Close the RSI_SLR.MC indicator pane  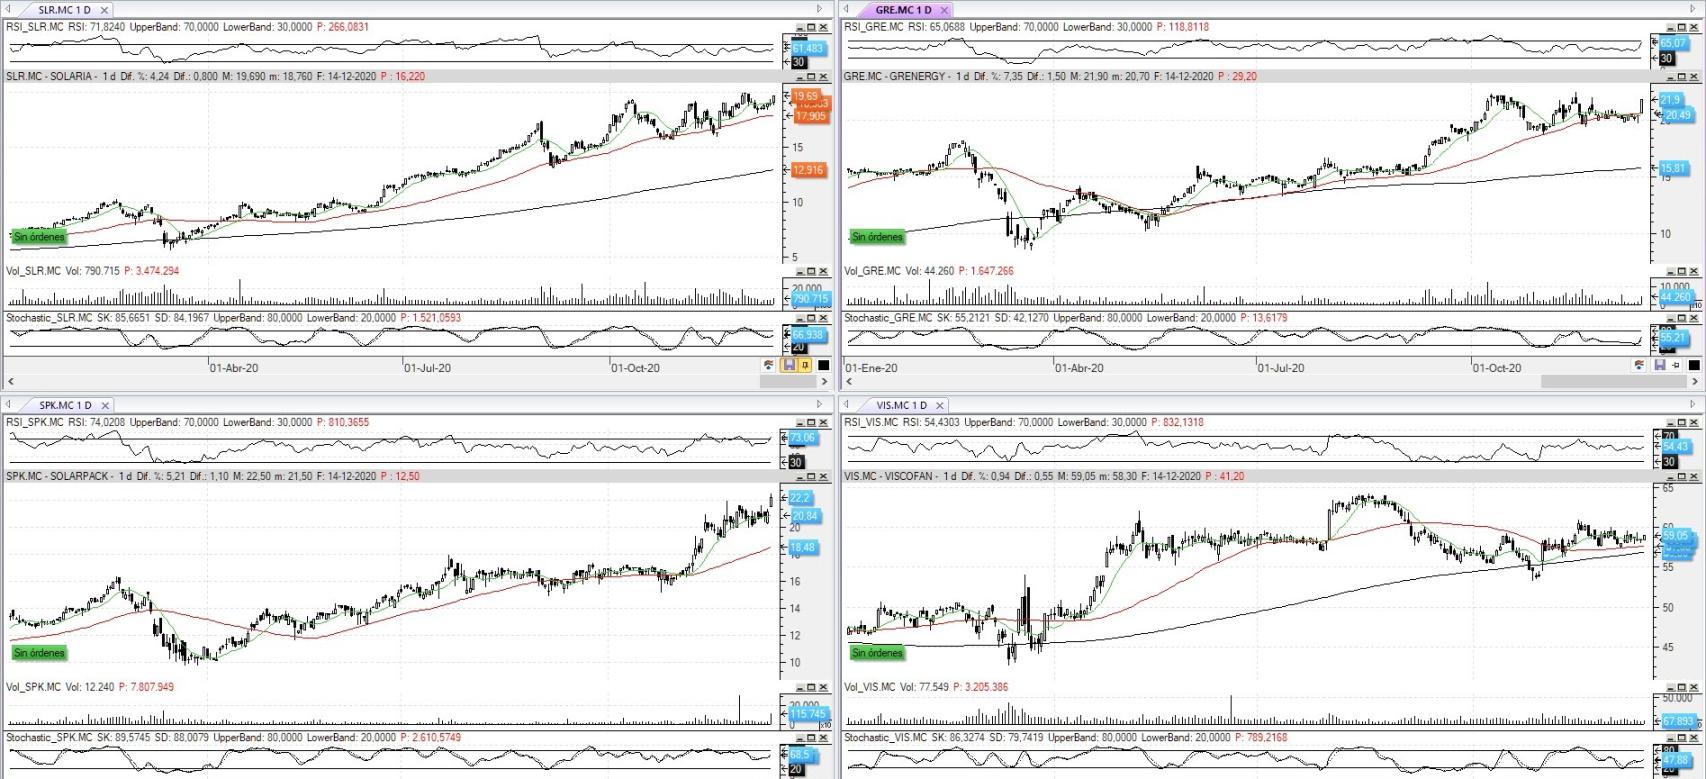coord(823,28)
